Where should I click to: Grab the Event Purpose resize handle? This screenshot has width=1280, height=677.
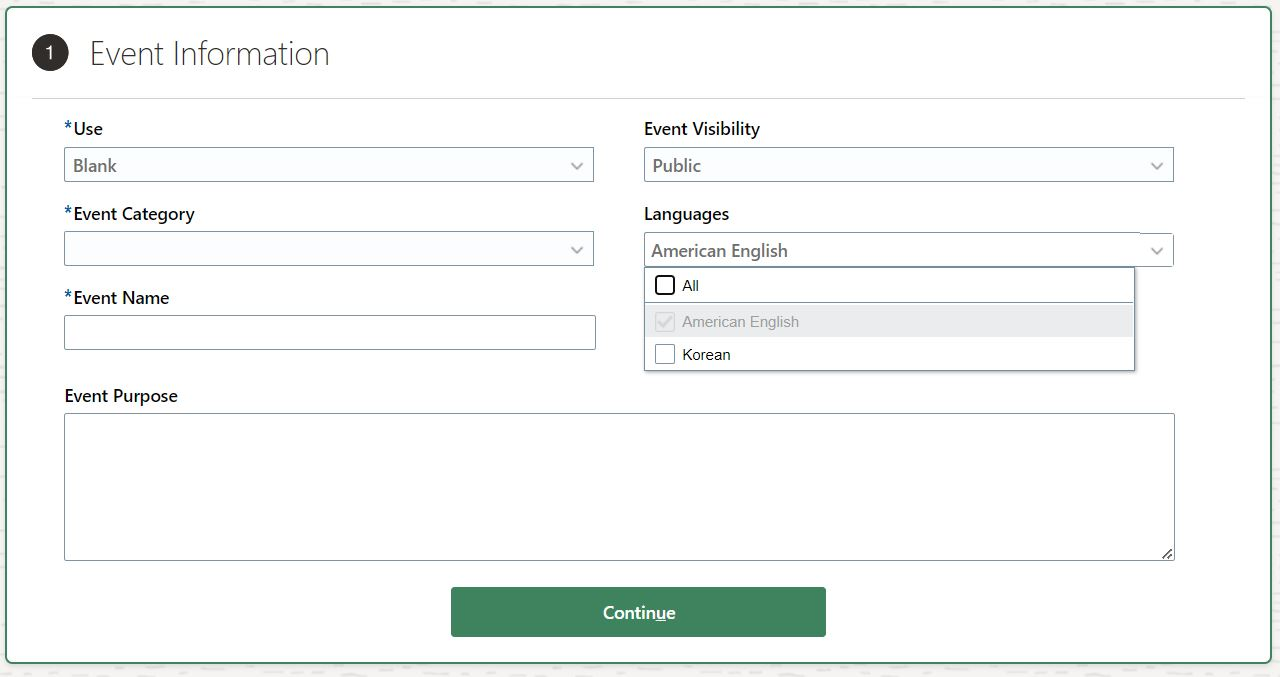click(x=1167, y=553)
